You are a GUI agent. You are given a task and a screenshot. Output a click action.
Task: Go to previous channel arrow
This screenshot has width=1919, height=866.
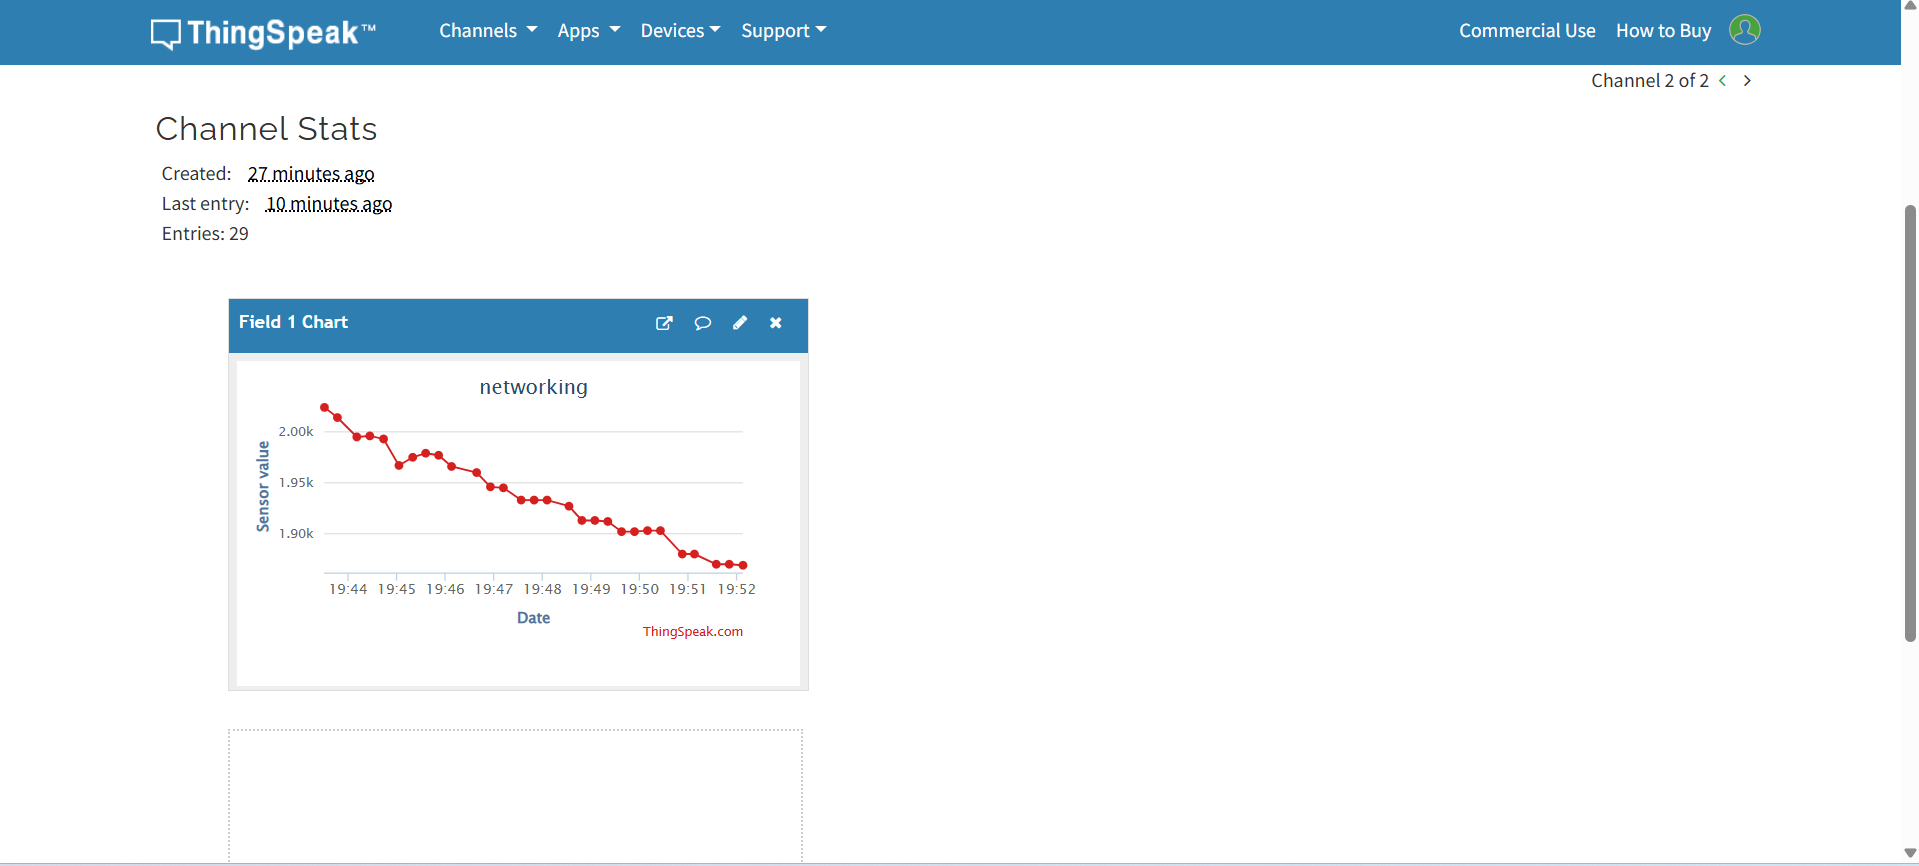(1723, 81)
